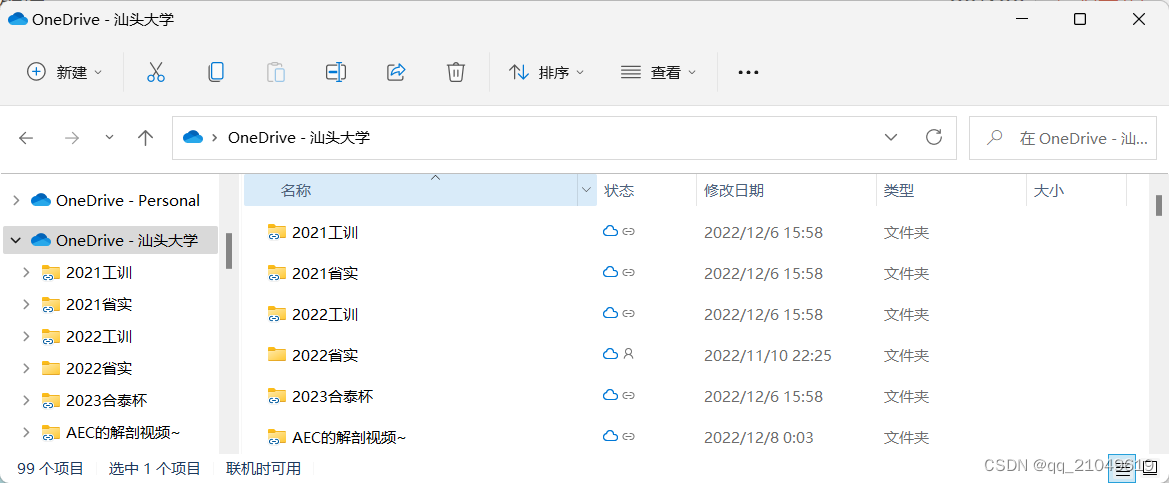The image size is (1169, 483).
Task: Switch to details view icon in status bar
Action: [1122, 467]
